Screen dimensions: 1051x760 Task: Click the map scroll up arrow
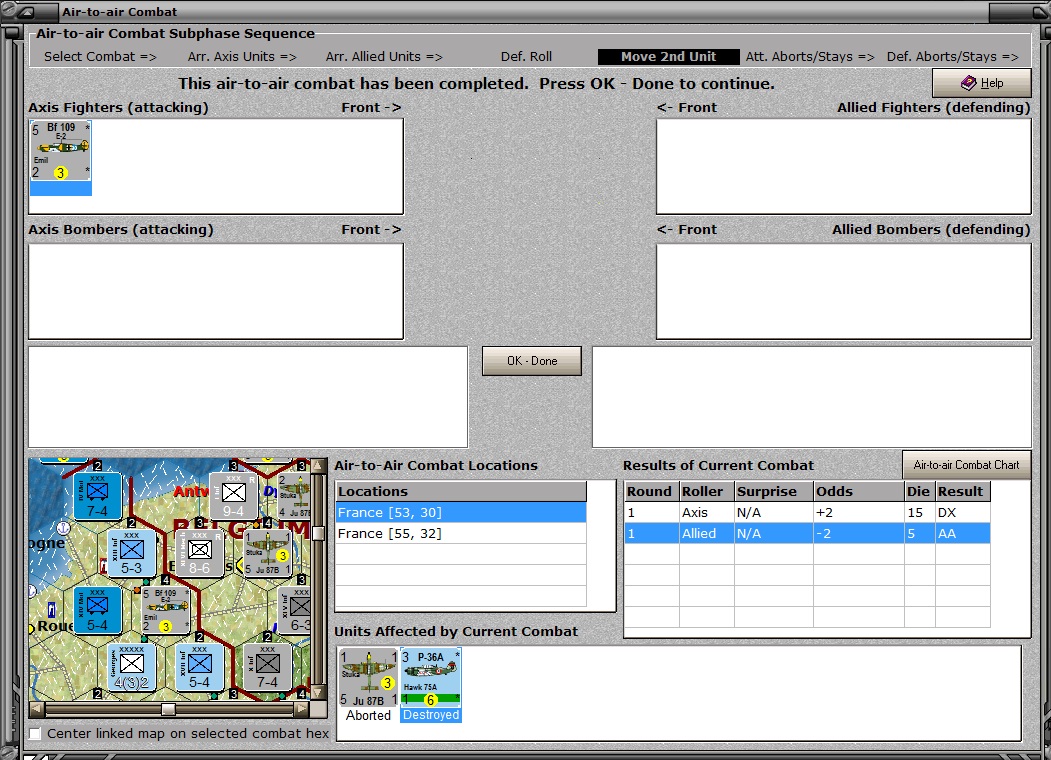pyautogui.click(x=318, y=465)
